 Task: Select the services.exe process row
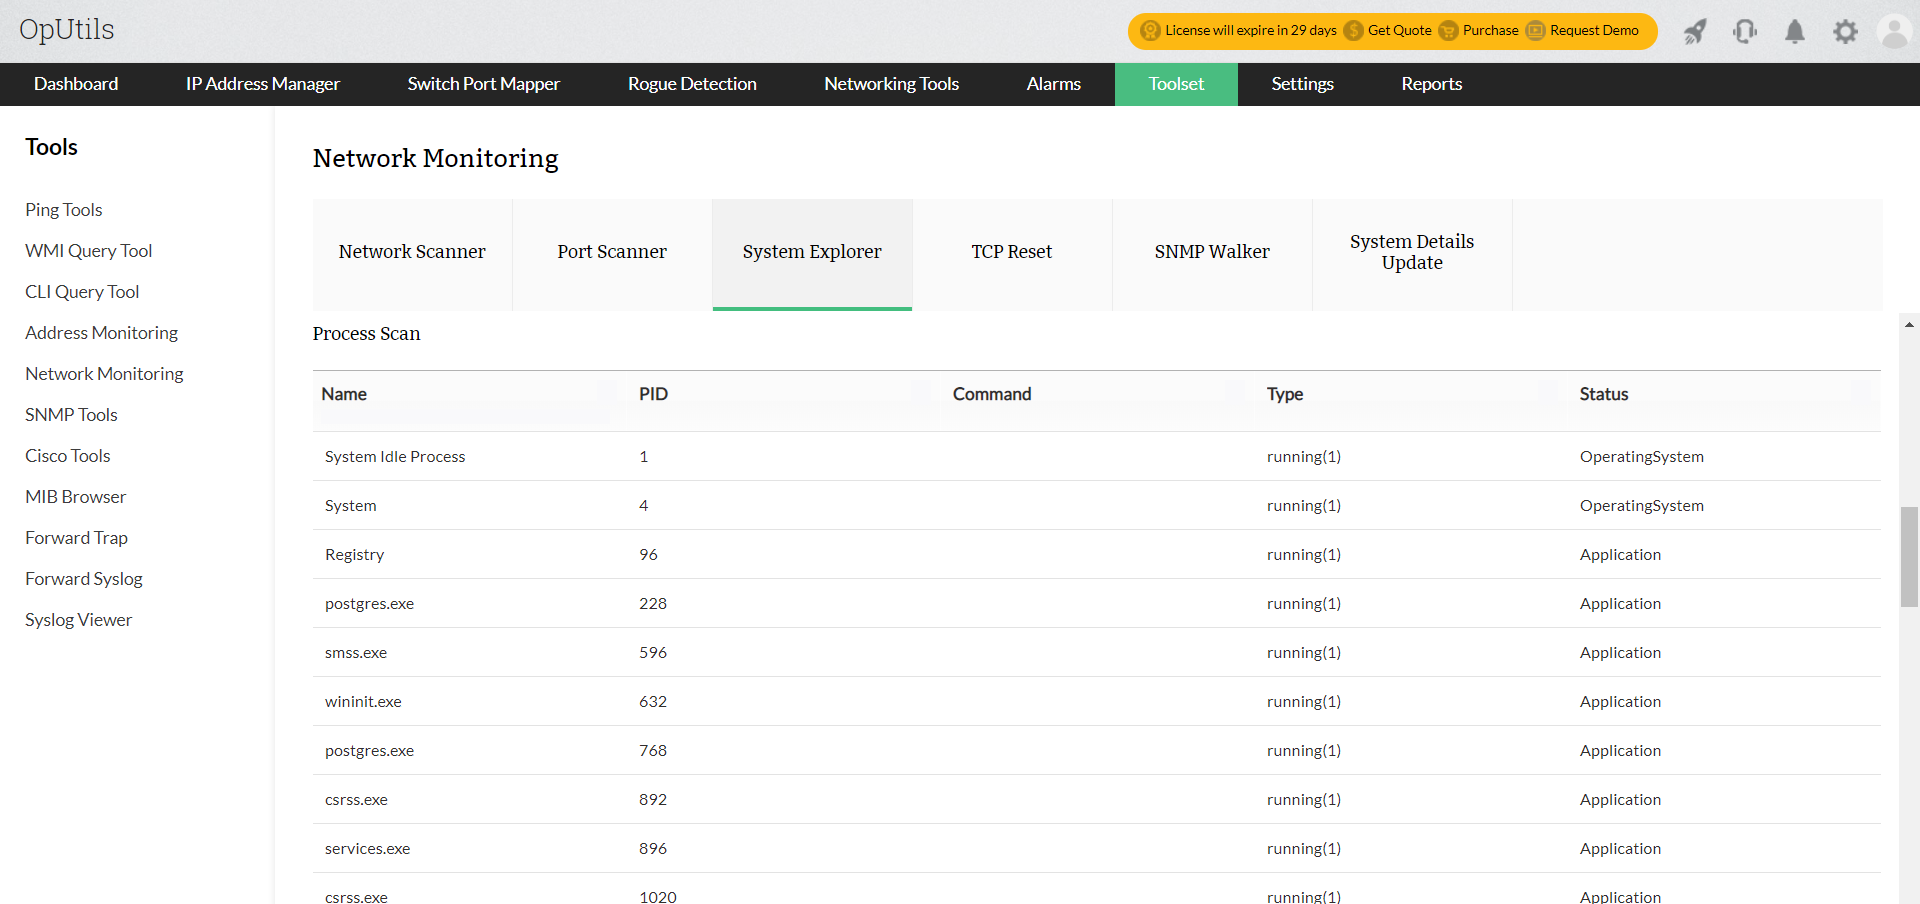click(x=1097, y=849)
